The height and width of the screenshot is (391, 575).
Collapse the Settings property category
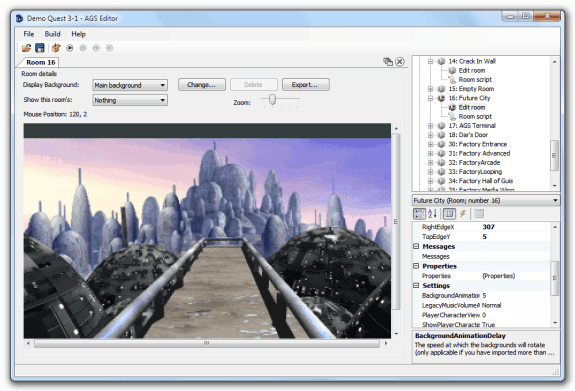coord(416,285)
